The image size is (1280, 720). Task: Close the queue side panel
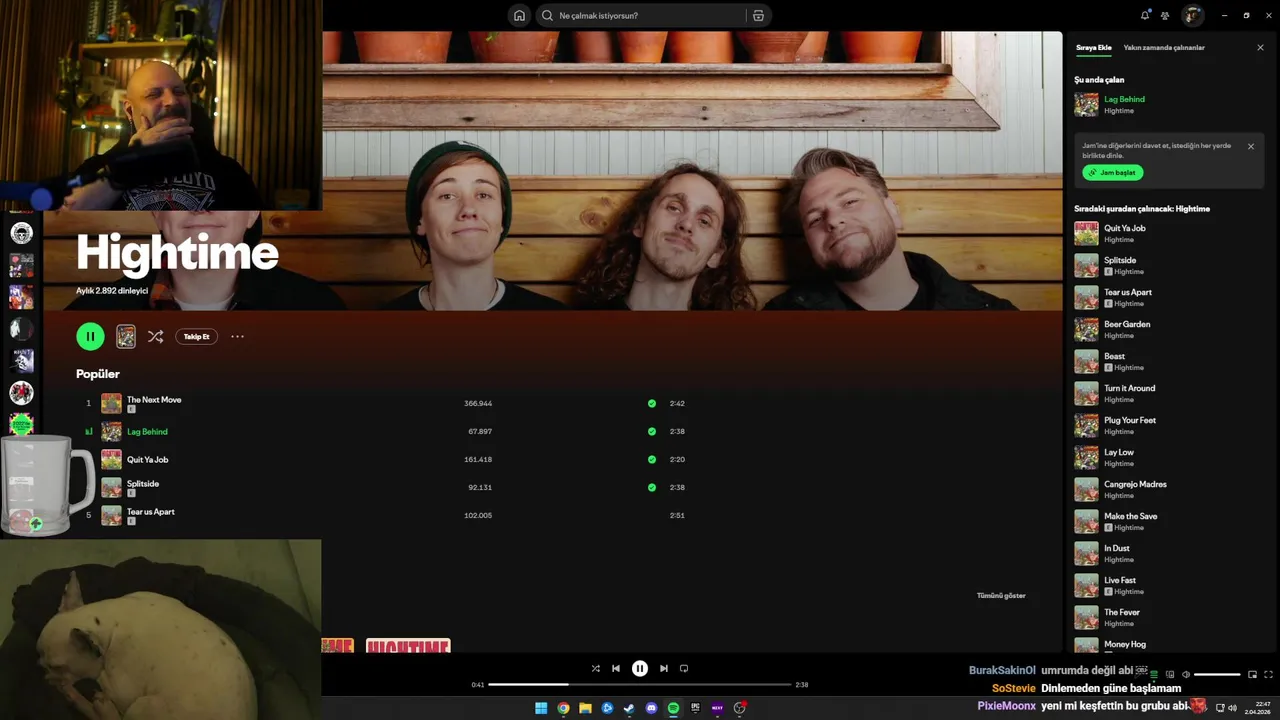[x=1260, y=47]
